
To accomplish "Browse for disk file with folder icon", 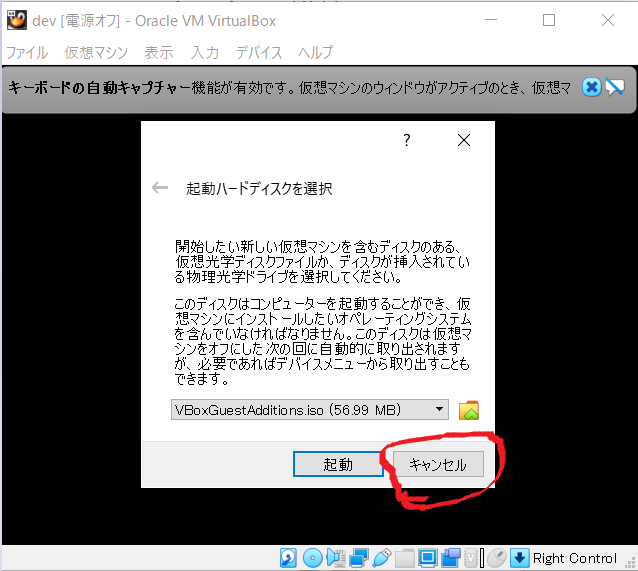I will (469, 410).
